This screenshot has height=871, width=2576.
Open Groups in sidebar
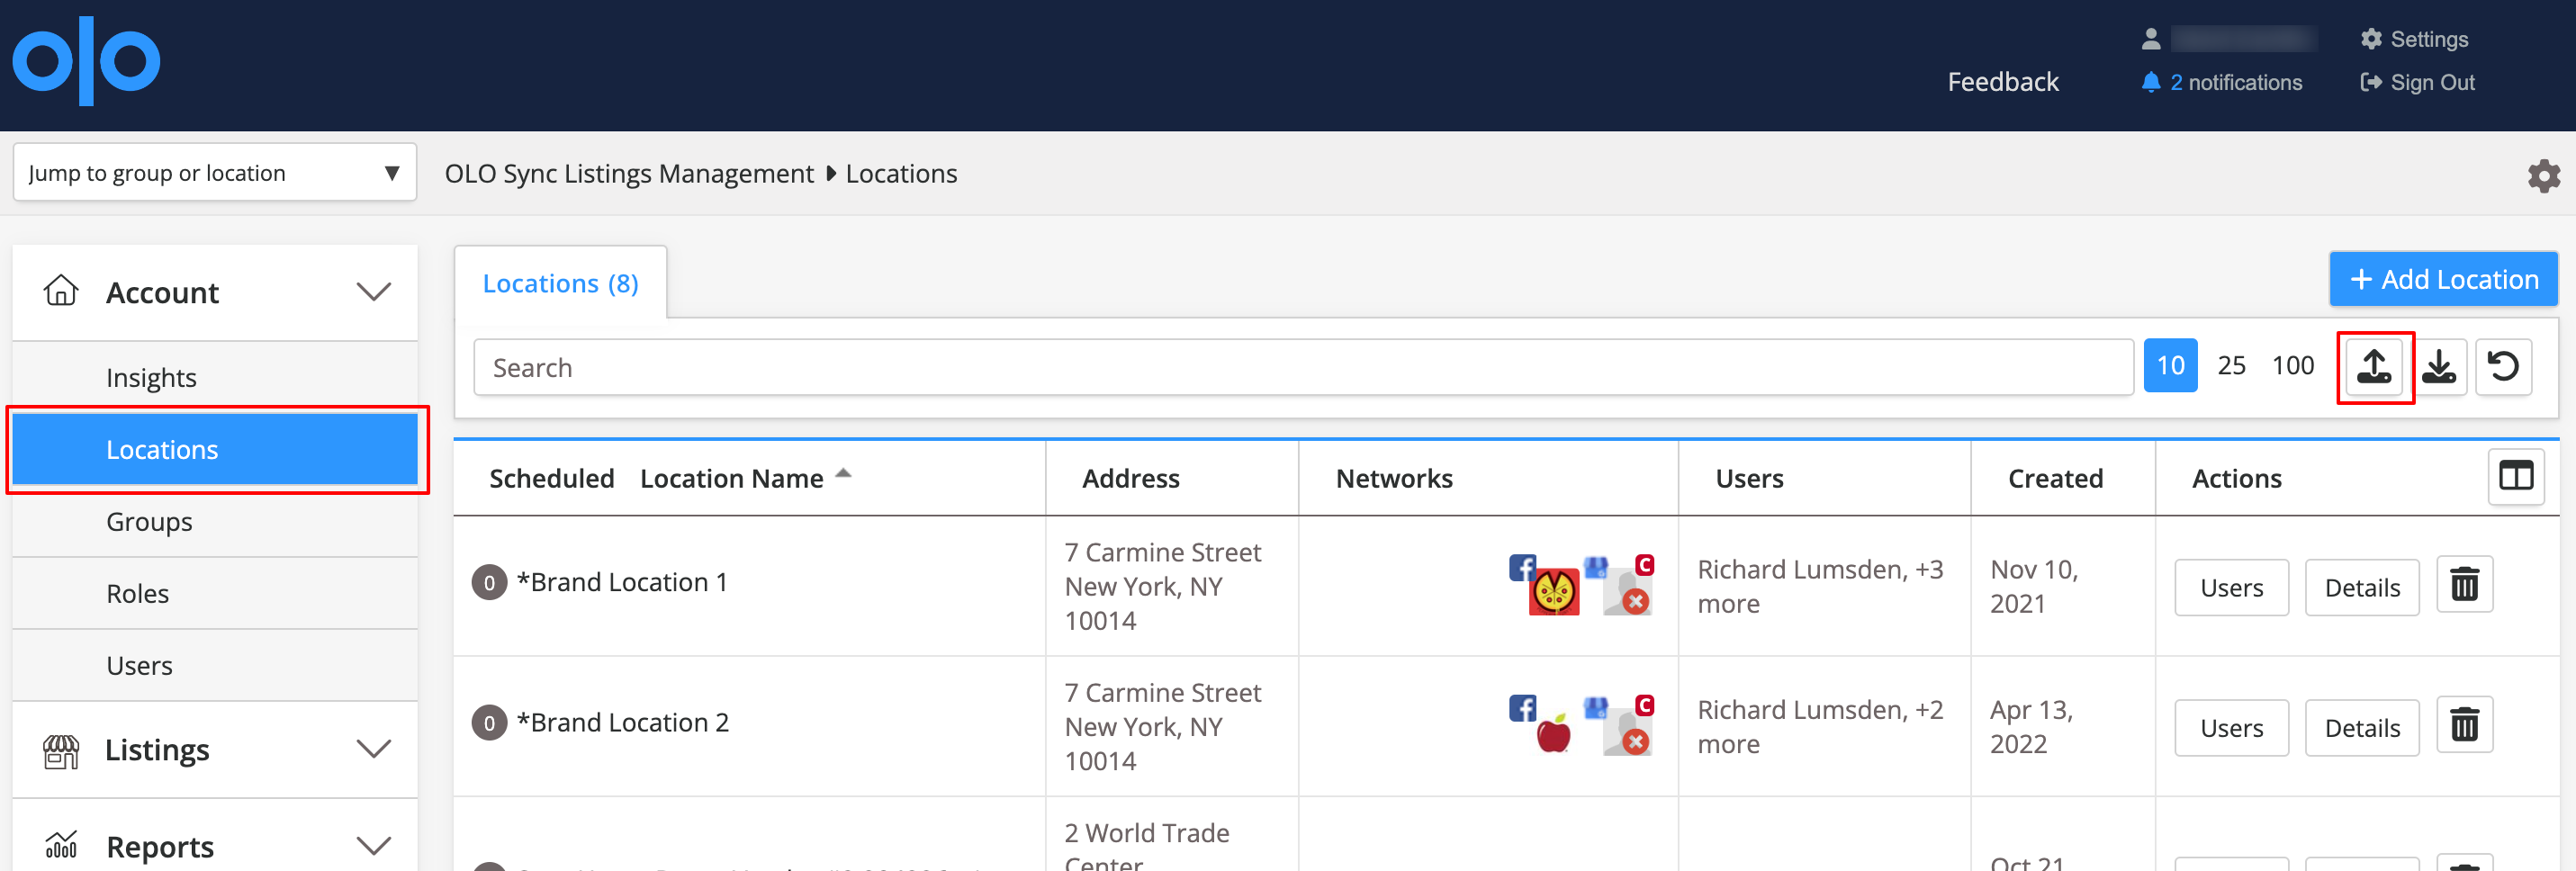(x=215, y=522)
